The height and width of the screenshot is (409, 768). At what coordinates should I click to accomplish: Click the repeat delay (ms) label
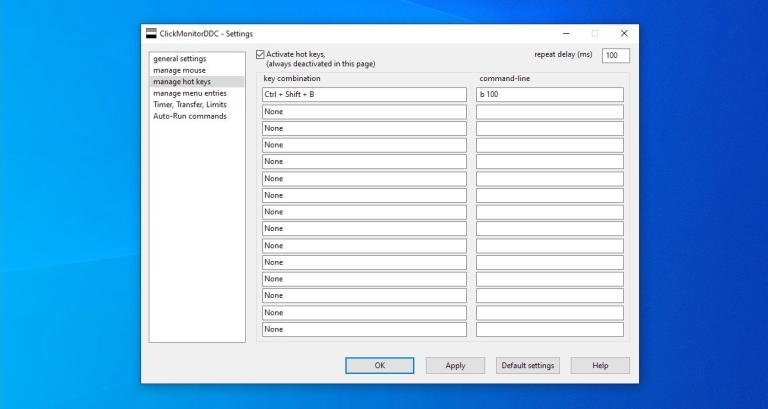(x=563, y=55)
